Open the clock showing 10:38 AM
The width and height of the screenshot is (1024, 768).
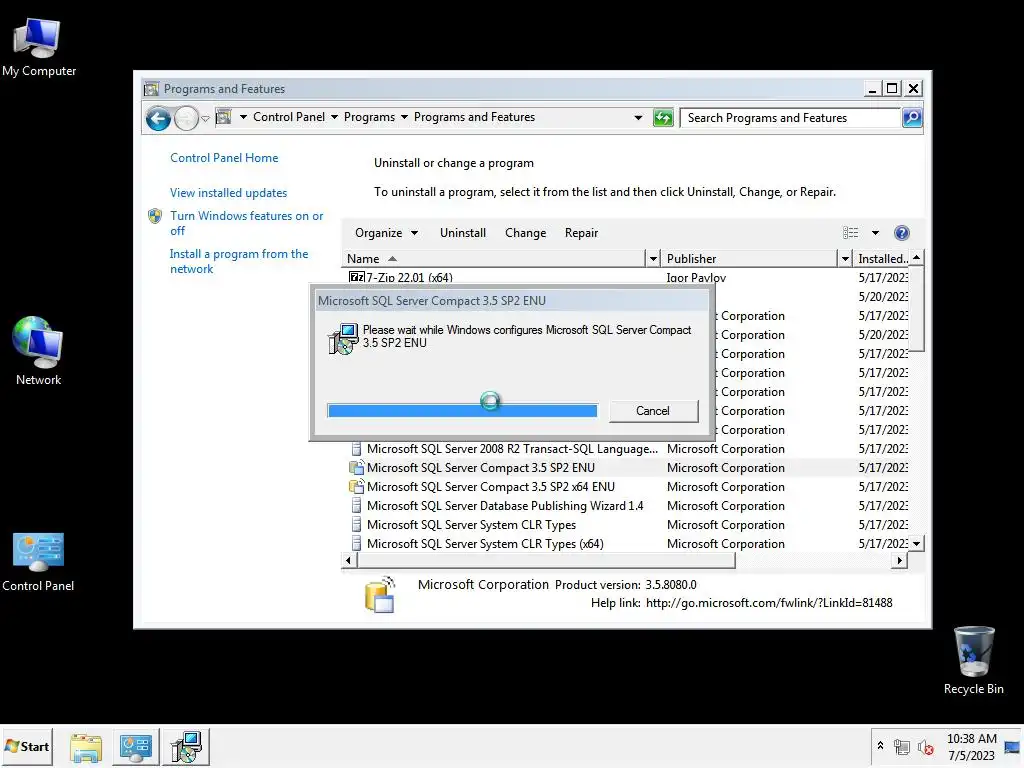tap(971, 747)
